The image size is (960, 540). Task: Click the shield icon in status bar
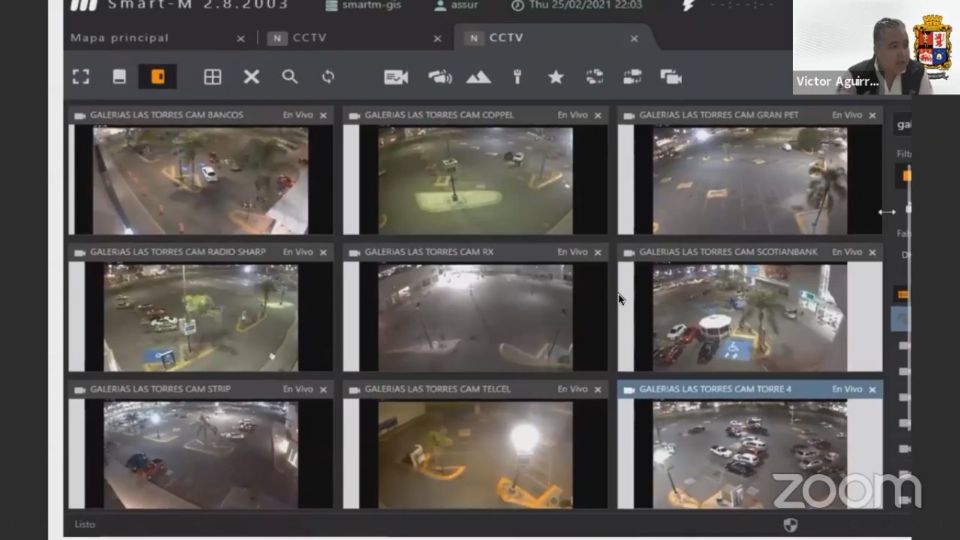coord(790,524)
